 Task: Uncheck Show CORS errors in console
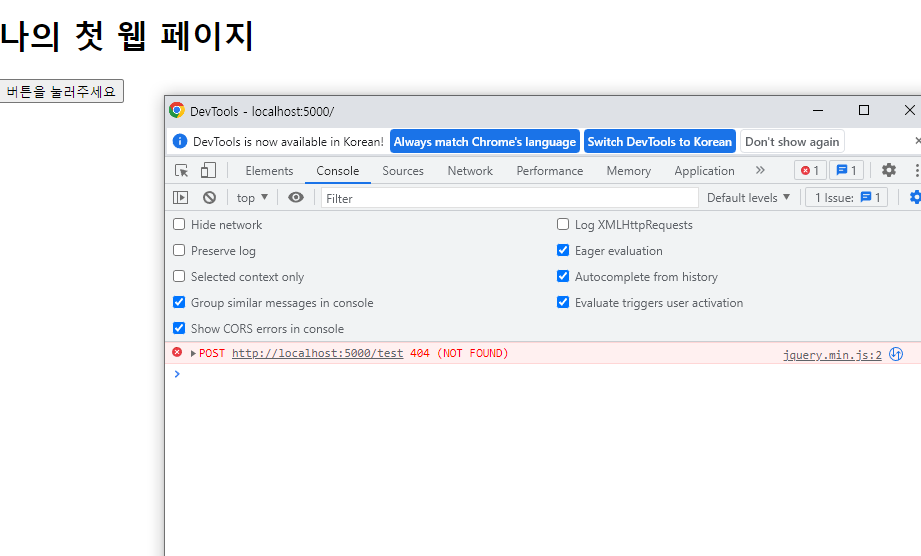pyautogui.click(x=179, y=328)
